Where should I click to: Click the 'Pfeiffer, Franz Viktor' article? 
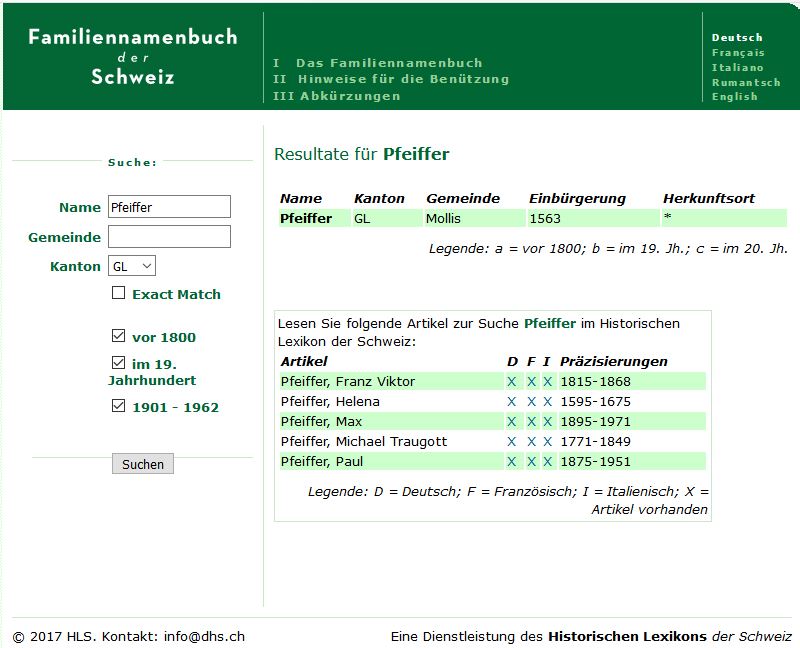click(347, 381)
